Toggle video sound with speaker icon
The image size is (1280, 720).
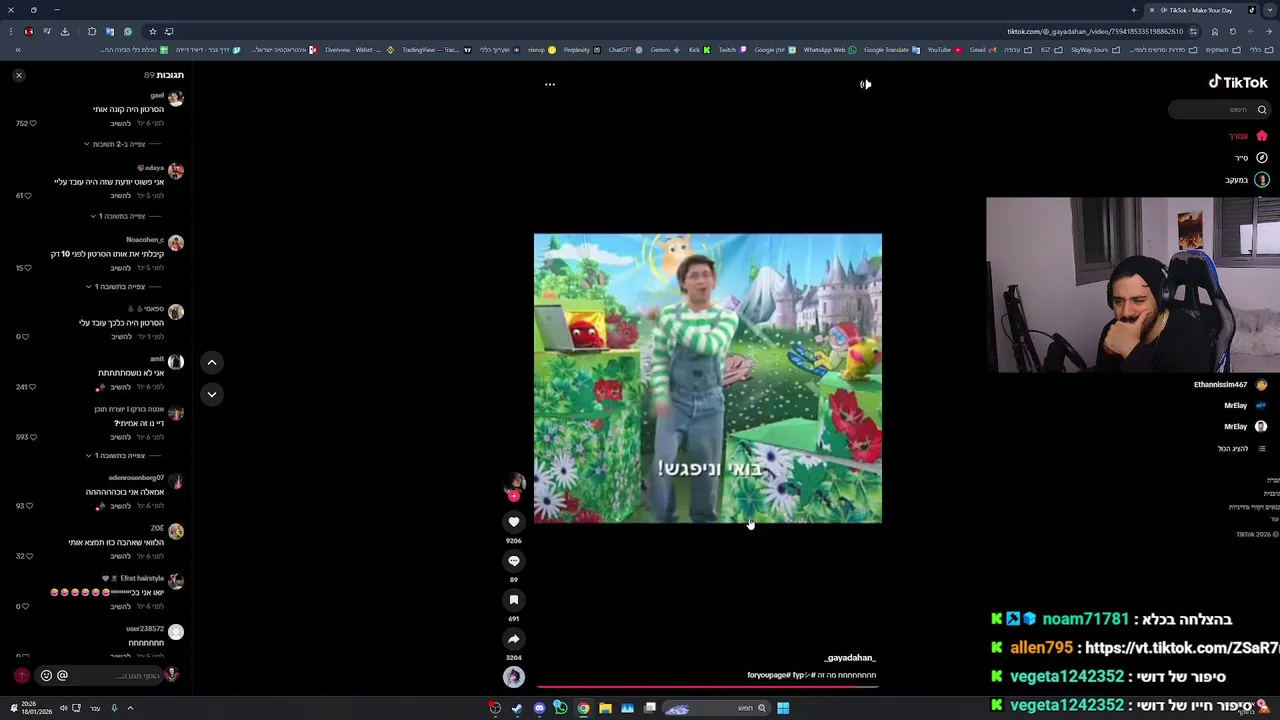click(x=866, y=84)
